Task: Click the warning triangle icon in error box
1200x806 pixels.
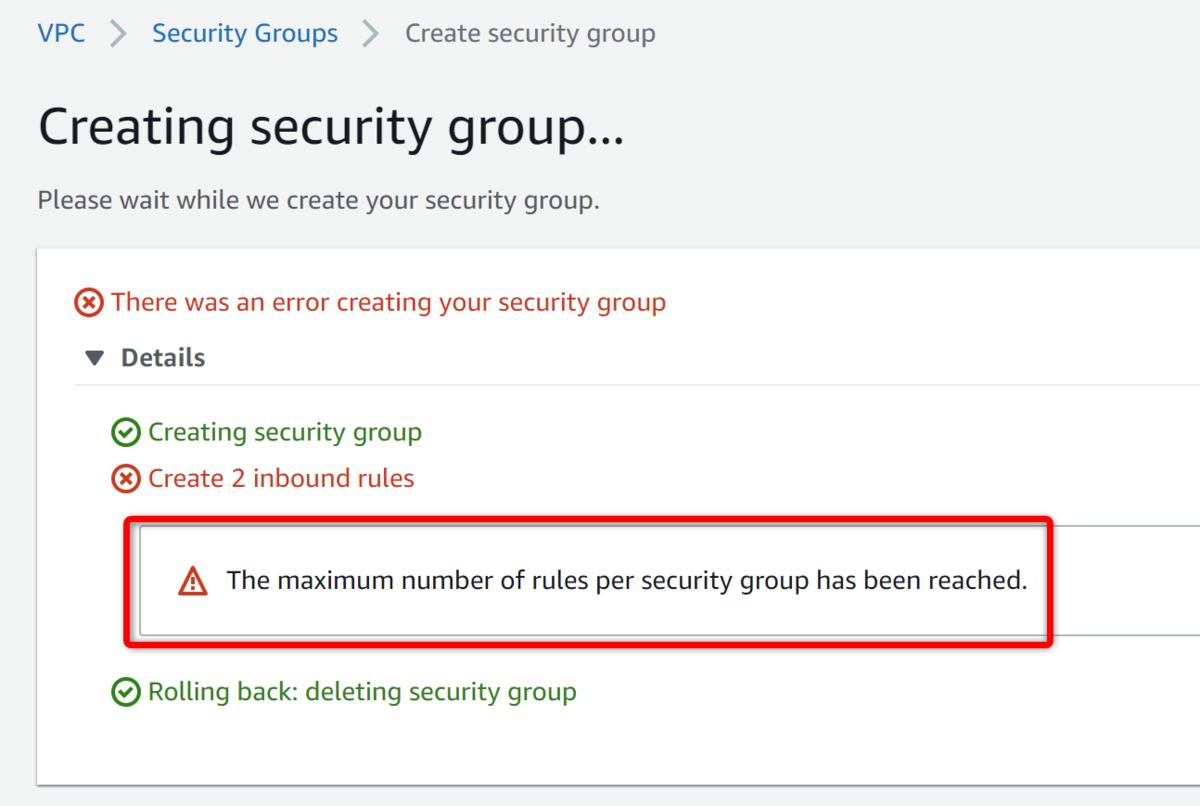Action: (192, 581)
